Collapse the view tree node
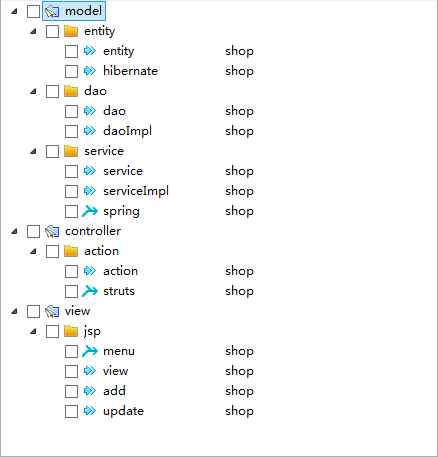This screenshot has width=438, height=457. coord(14,311)
